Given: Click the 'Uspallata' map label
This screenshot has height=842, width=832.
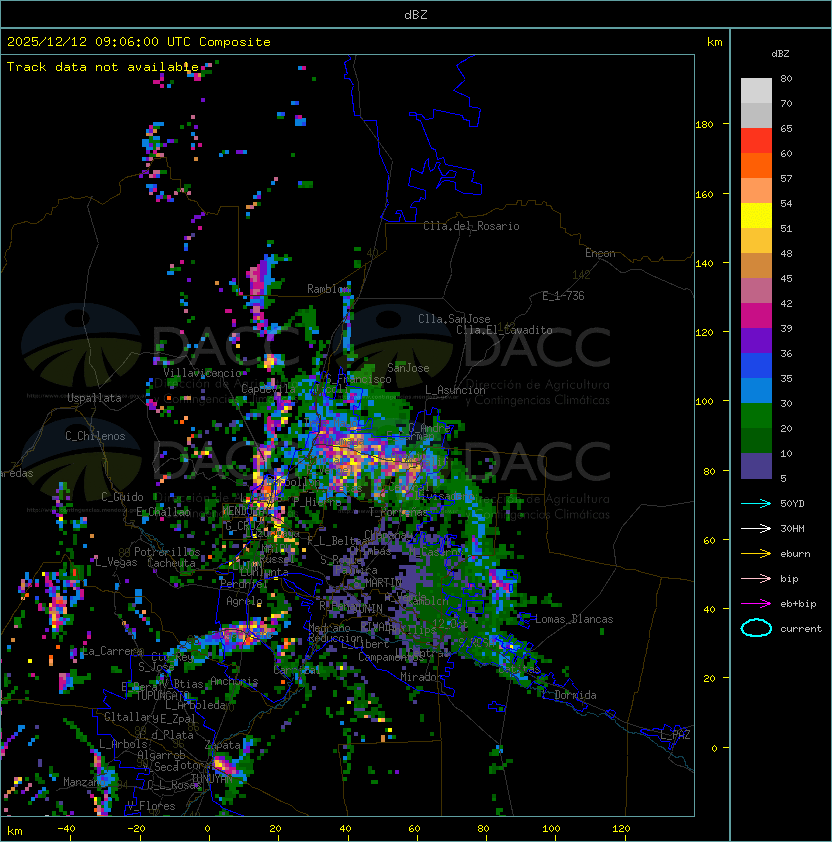Looking at the screenshot, I should click(94, 398).
